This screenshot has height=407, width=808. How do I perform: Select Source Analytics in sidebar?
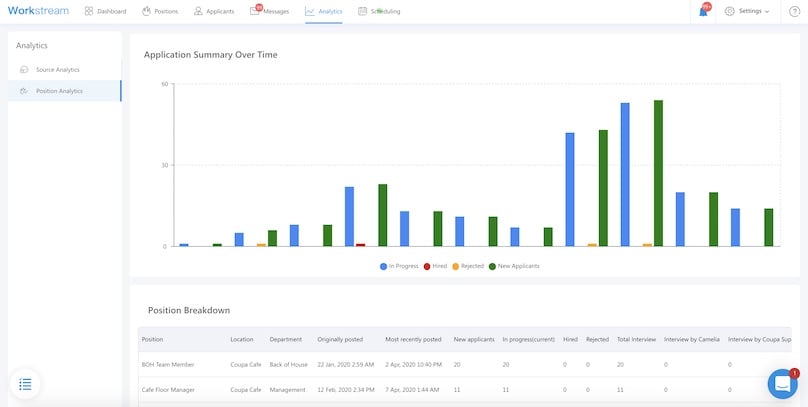coord(57,69)
